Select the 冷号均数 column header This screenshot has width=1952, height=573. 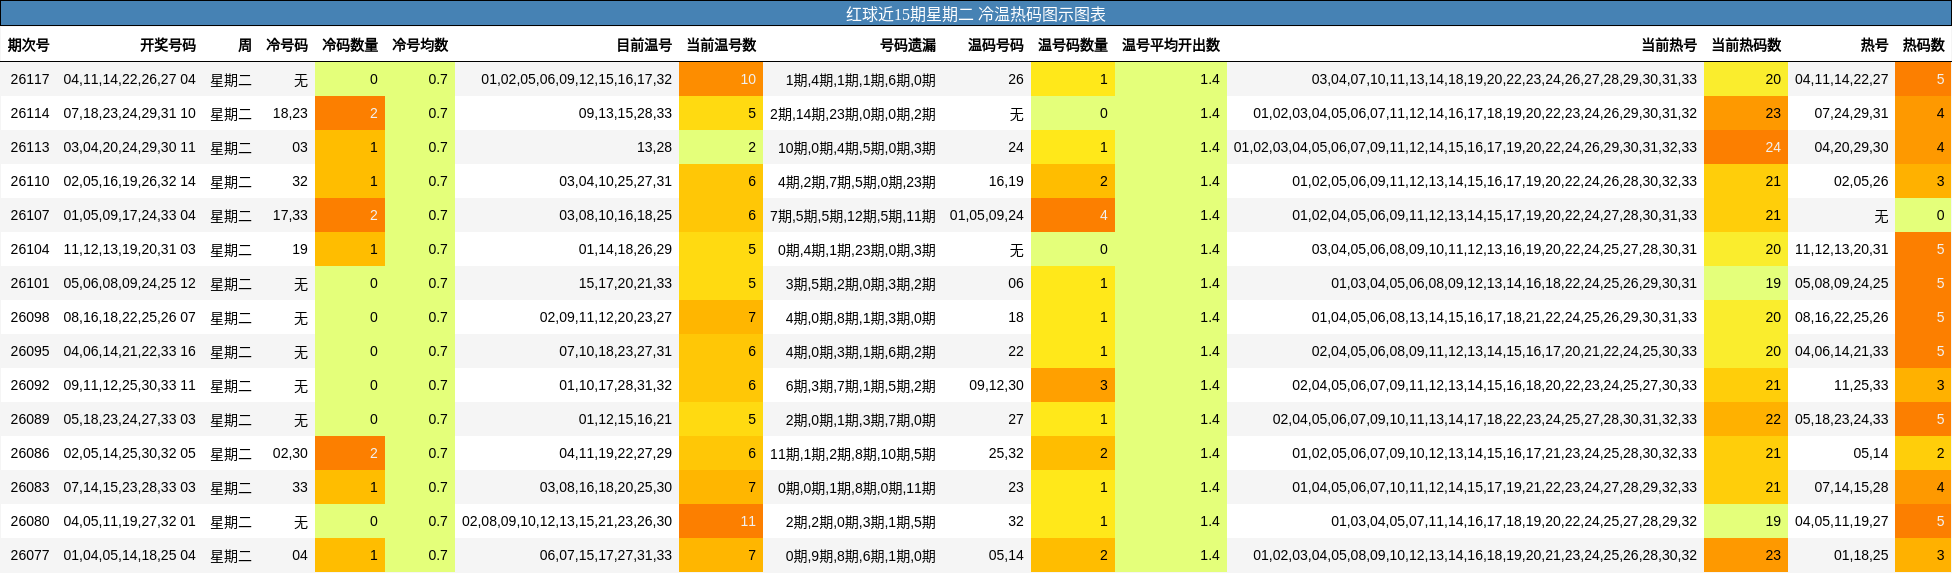[420, 45]
